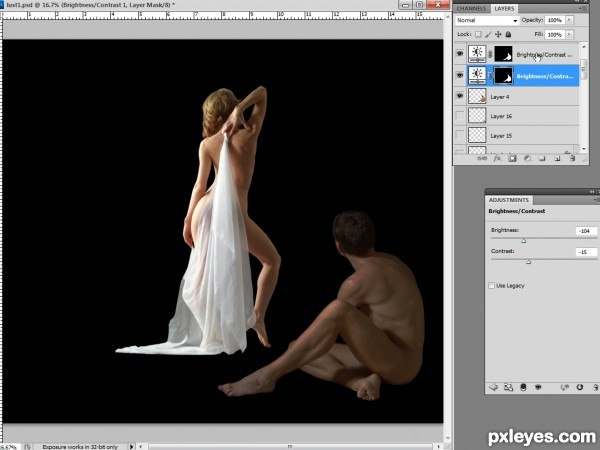Viewport: 600px width, 450px height.
Task: Click vertical scrollbar down arrow of canvas
Action: tap(447, 437)
